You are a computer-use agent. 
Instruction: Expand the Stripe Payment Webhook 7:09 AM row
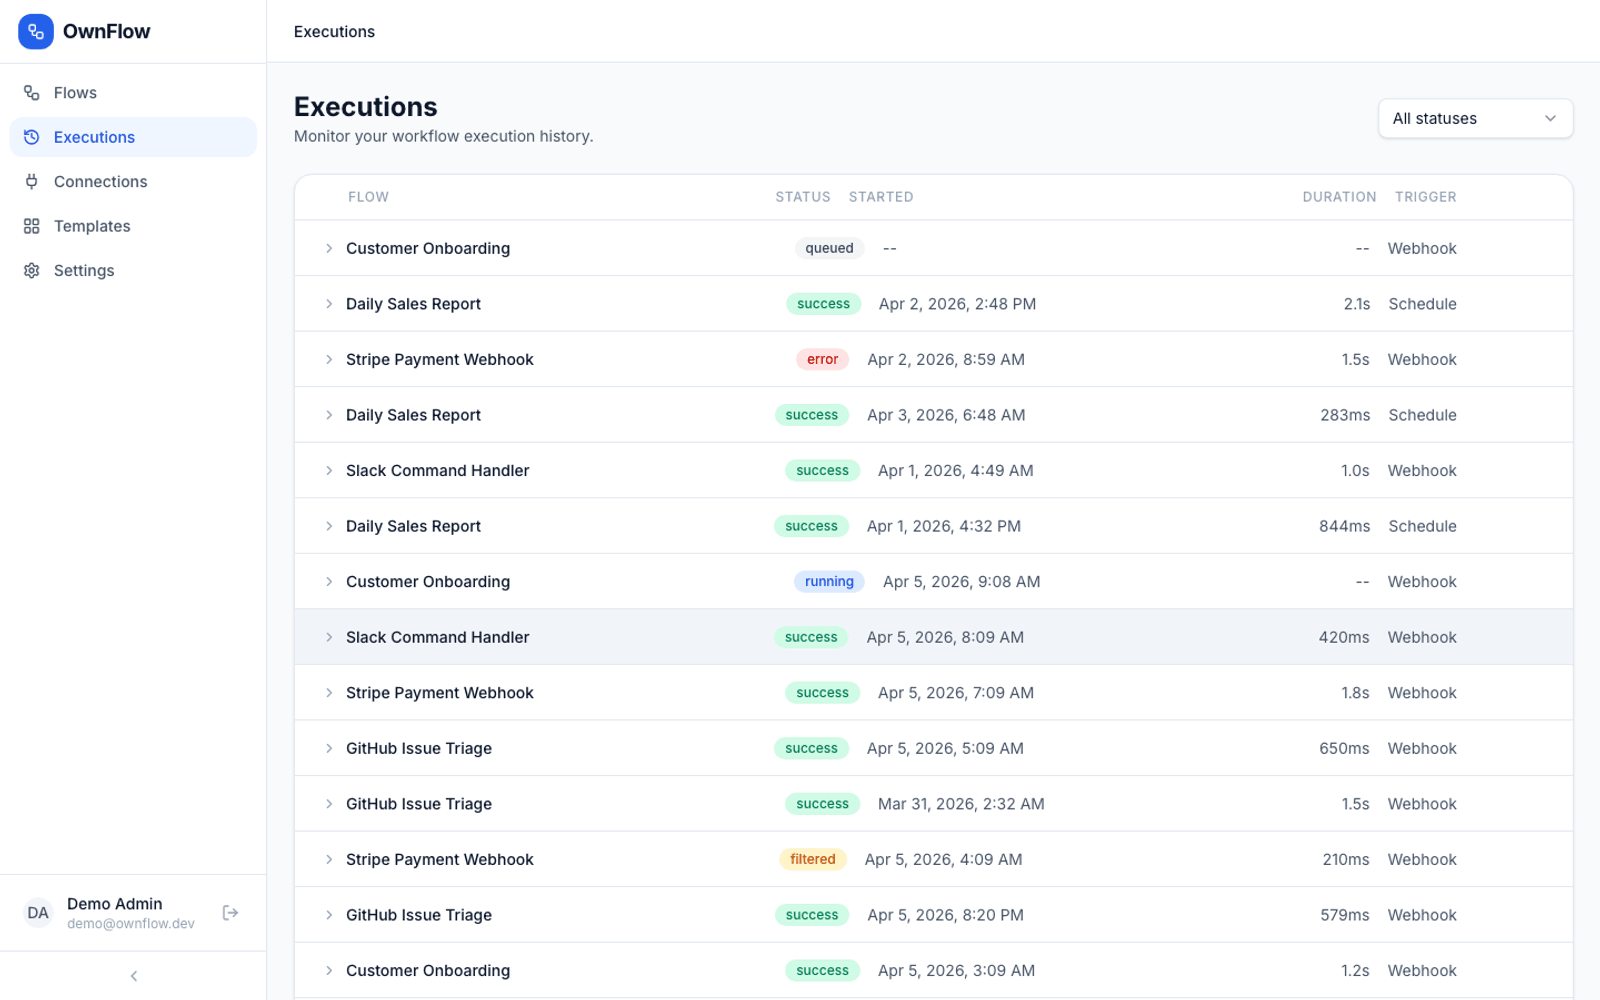click(x=329, y=692)
